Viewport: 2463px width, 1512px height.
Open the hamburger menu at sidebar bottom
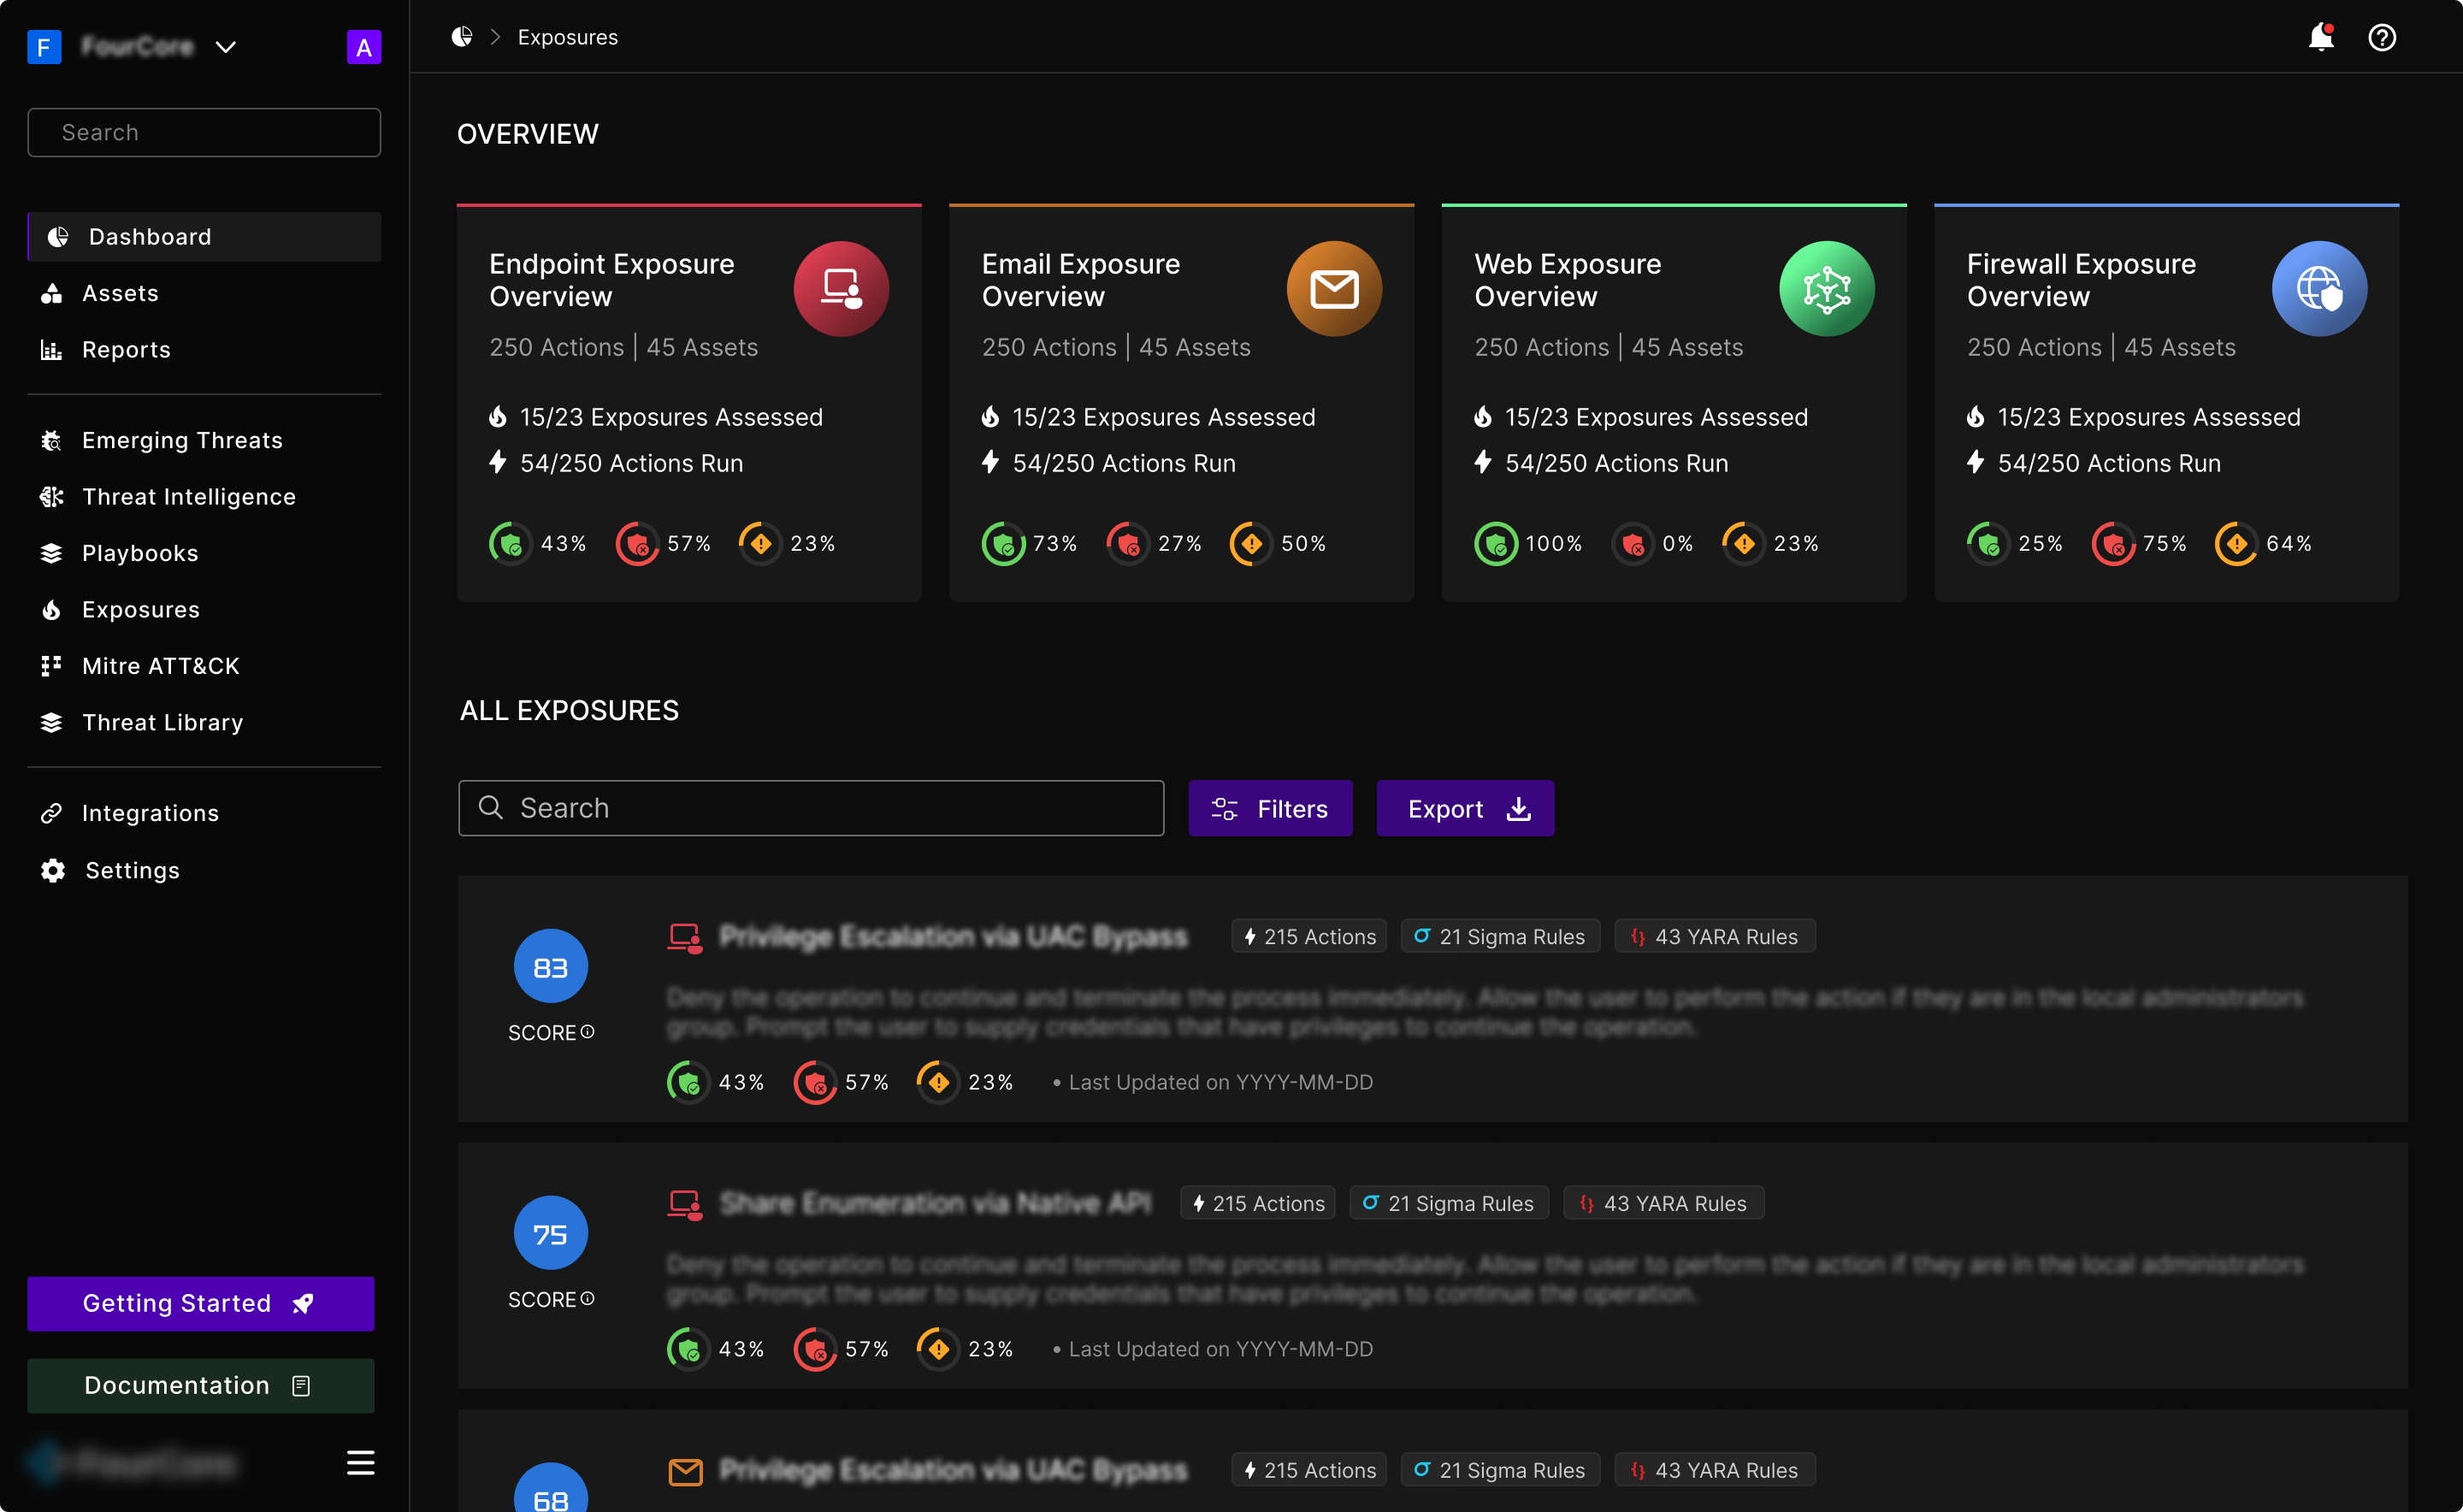pos(360,1462)
